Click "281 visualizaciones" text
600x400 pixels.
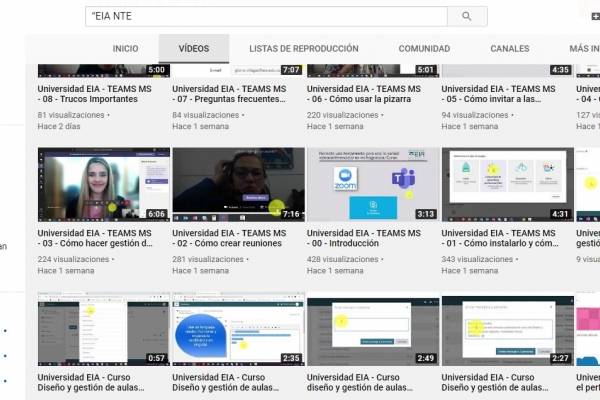point(208,259)
